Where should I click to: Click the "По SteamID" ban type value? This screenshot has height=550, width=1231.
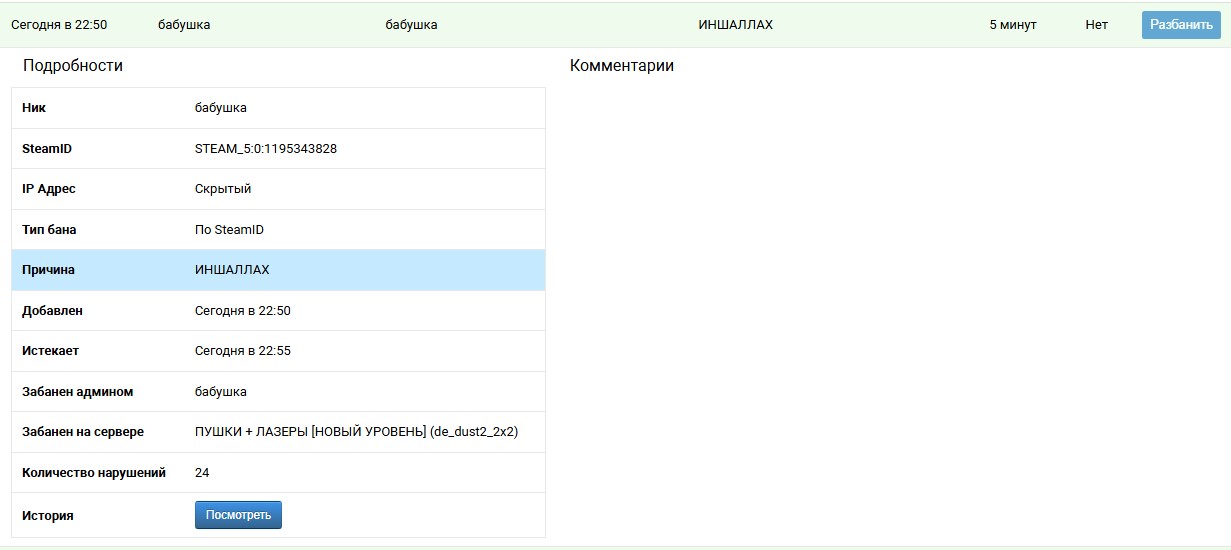coord(229,230)
